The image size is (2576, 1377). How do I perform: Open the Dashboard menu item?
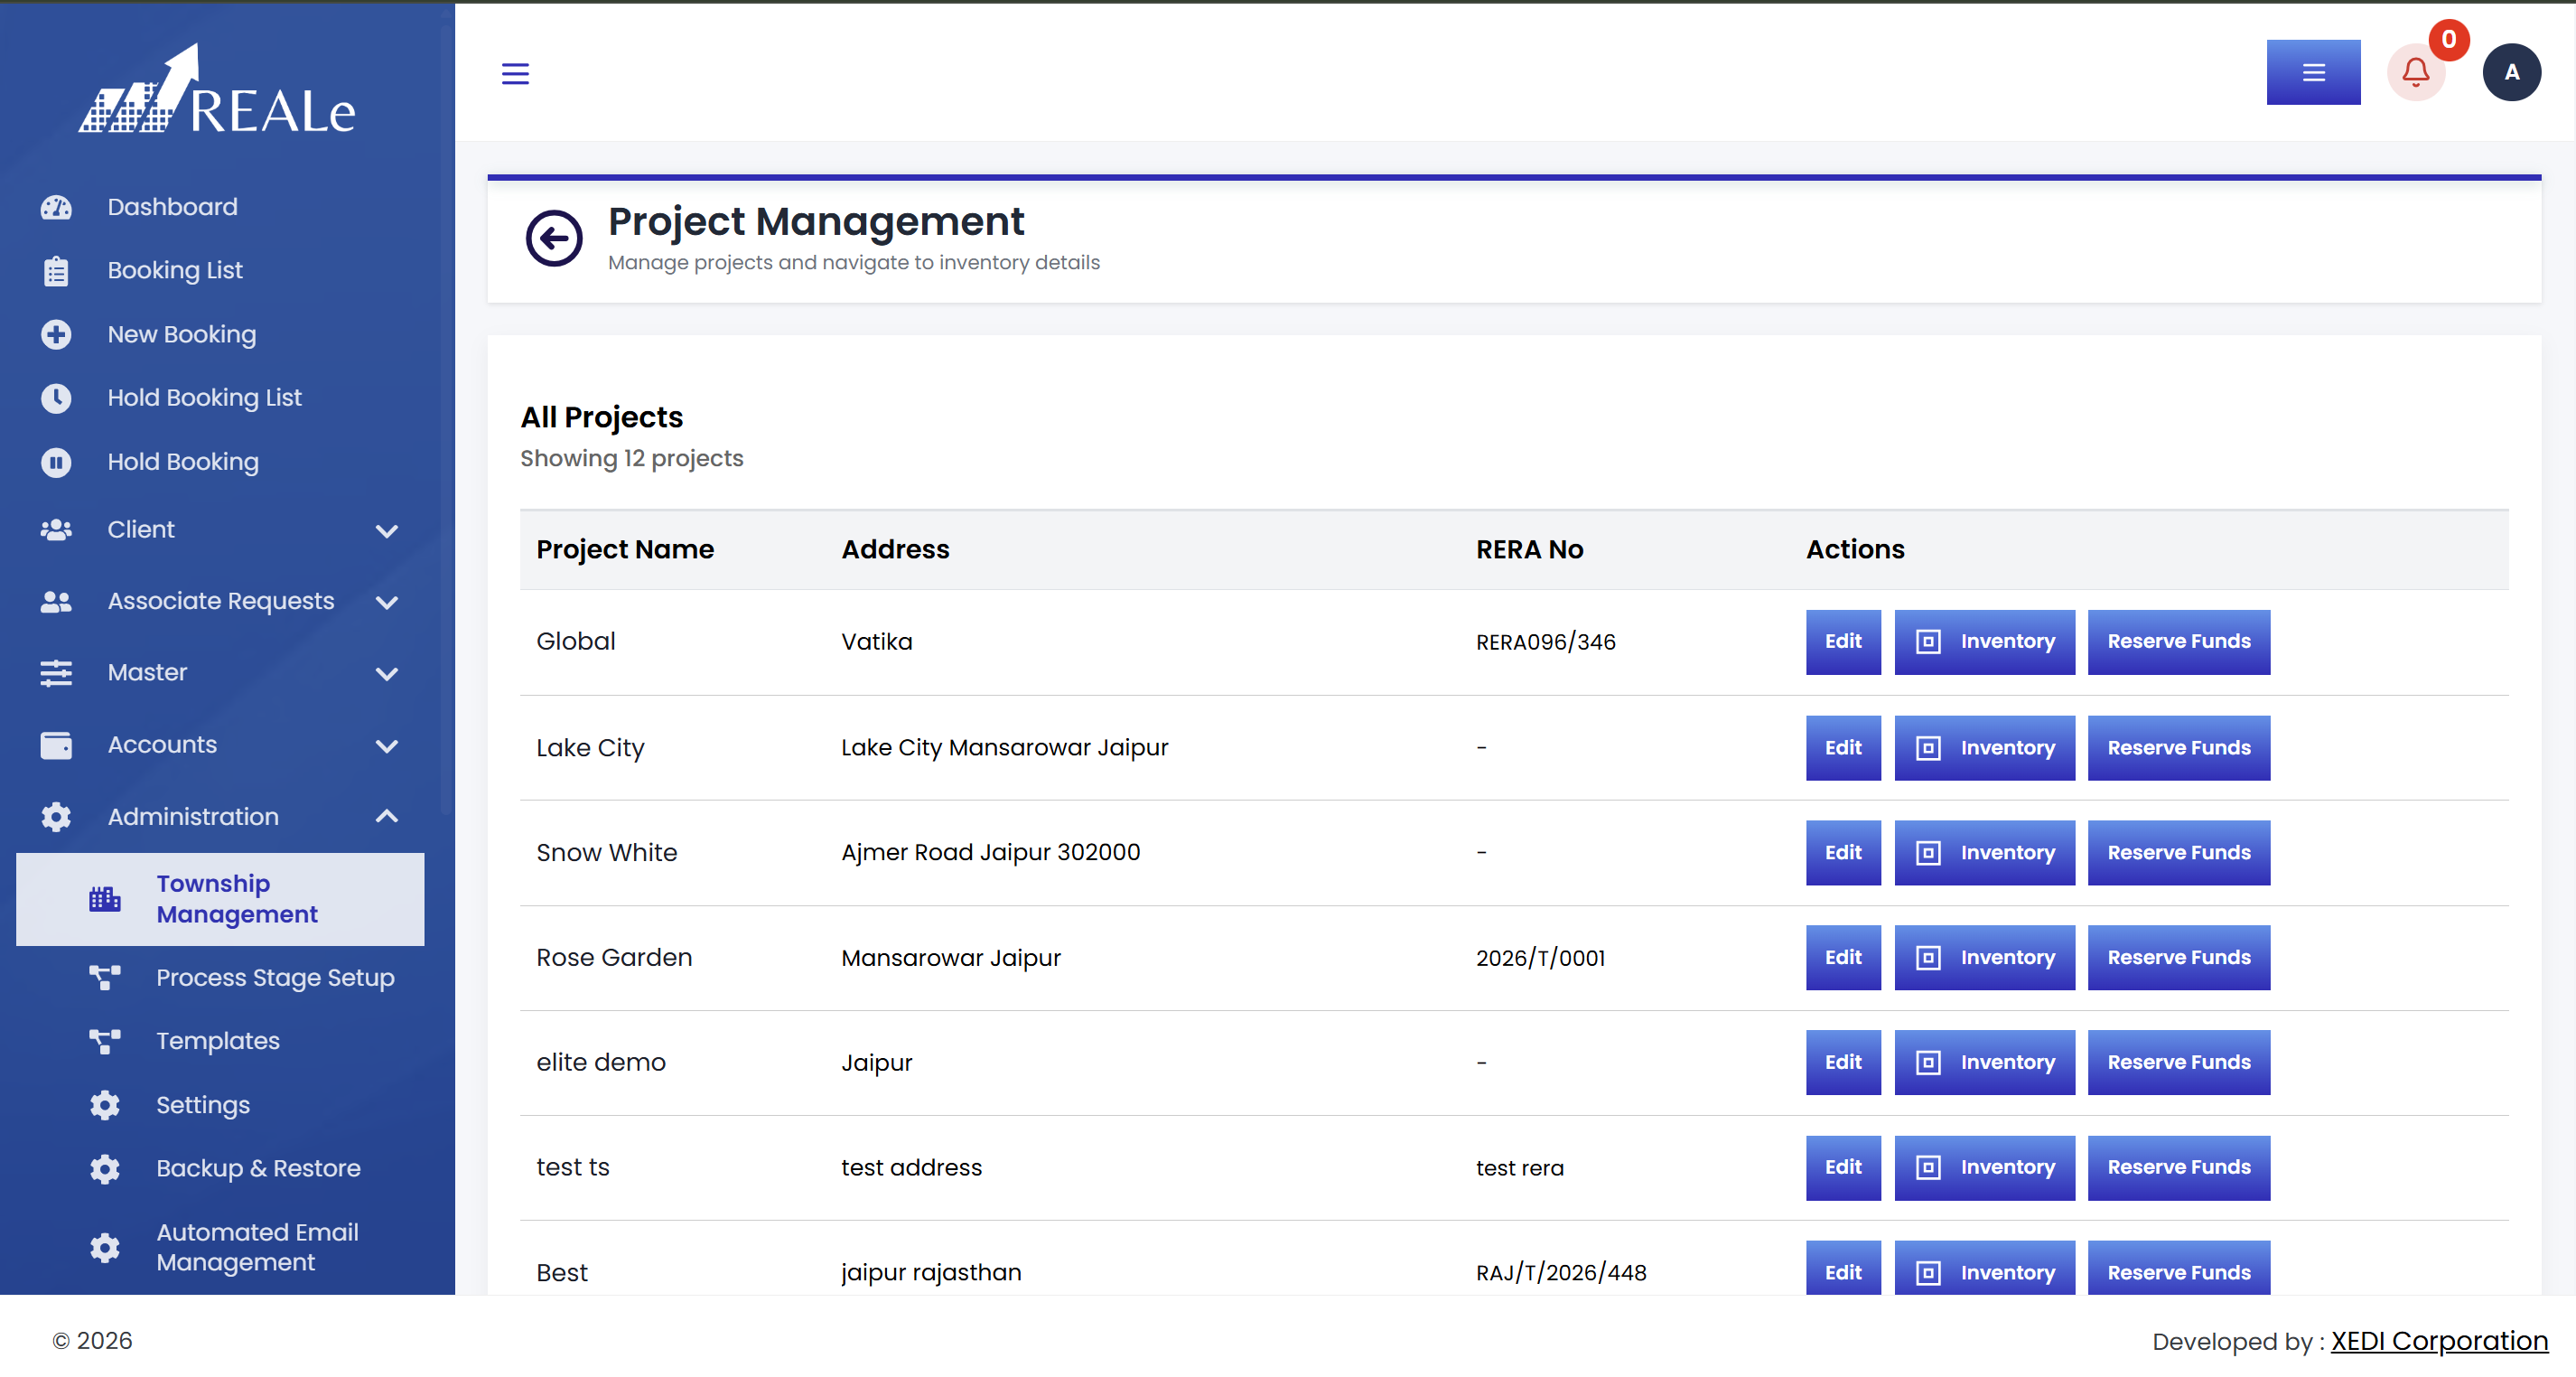pyautogui.click(x=220, y=207)
